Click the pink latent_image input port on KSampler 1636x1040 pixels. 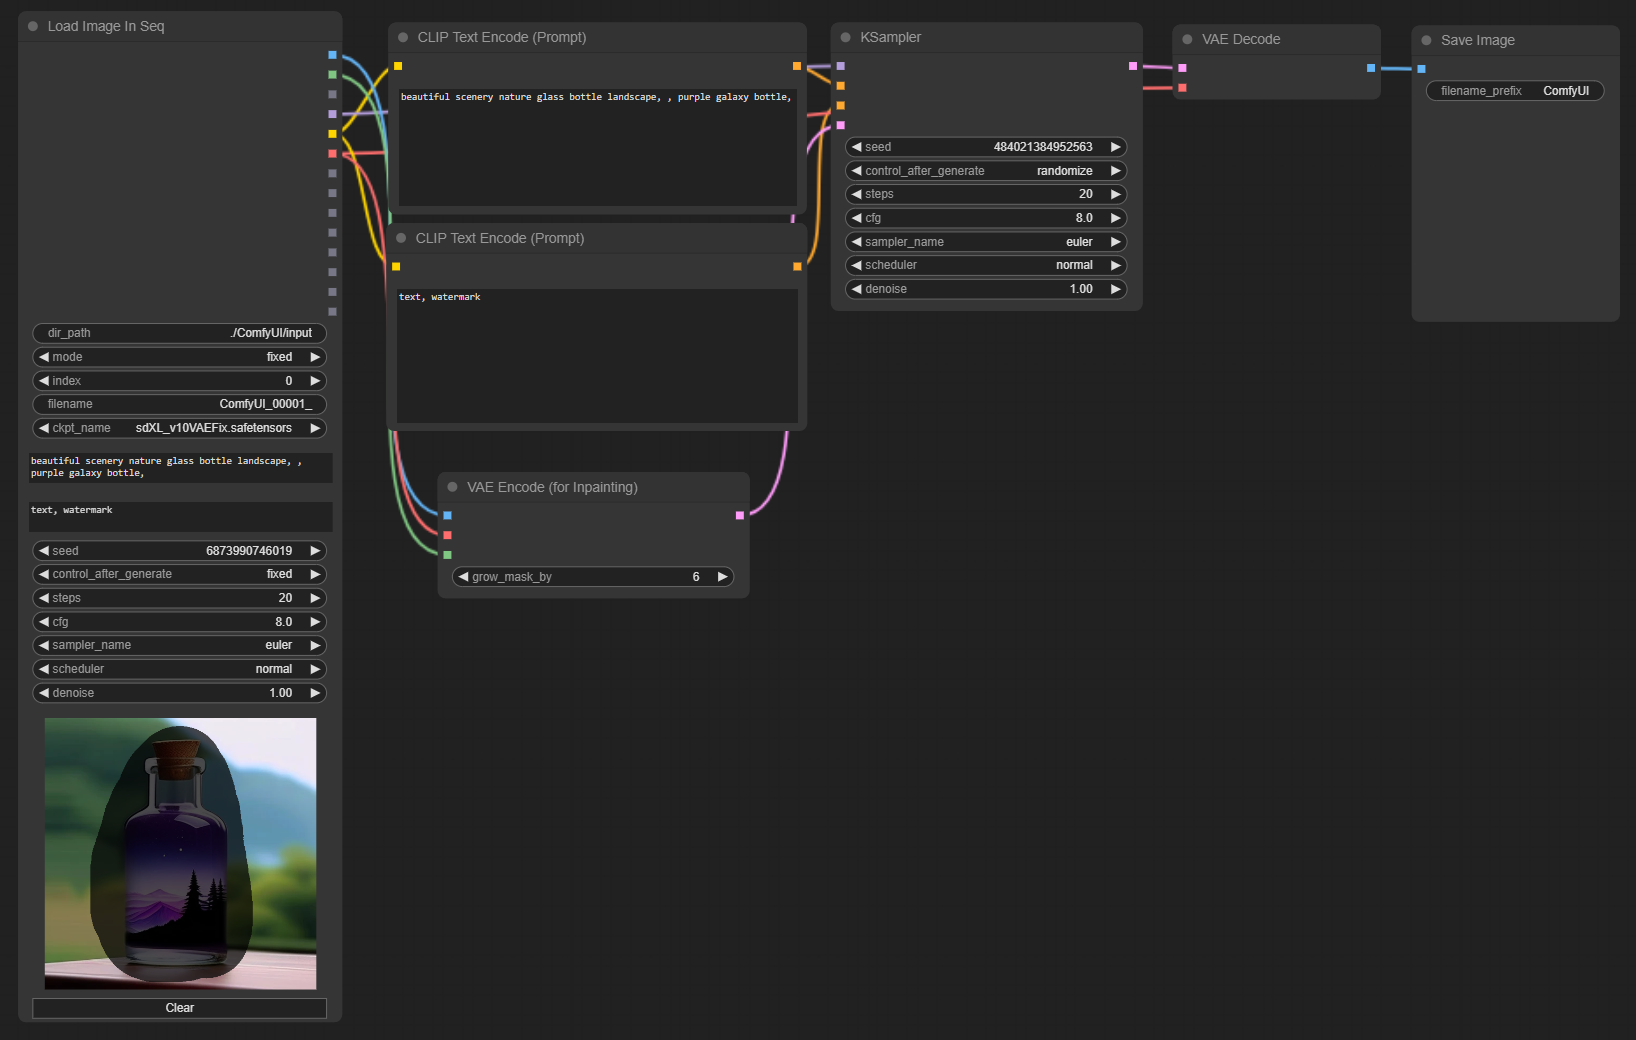[x=840, y=125]
